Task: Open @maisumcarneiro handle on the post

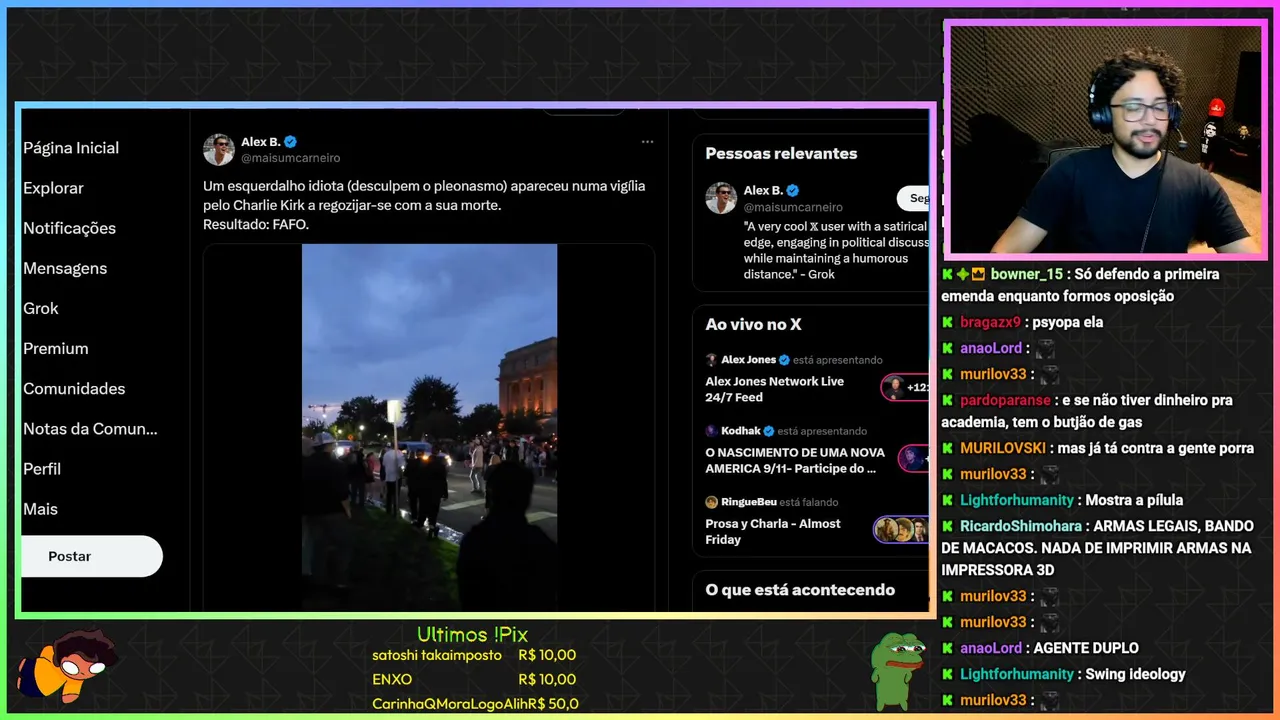Action: (290, 158)
